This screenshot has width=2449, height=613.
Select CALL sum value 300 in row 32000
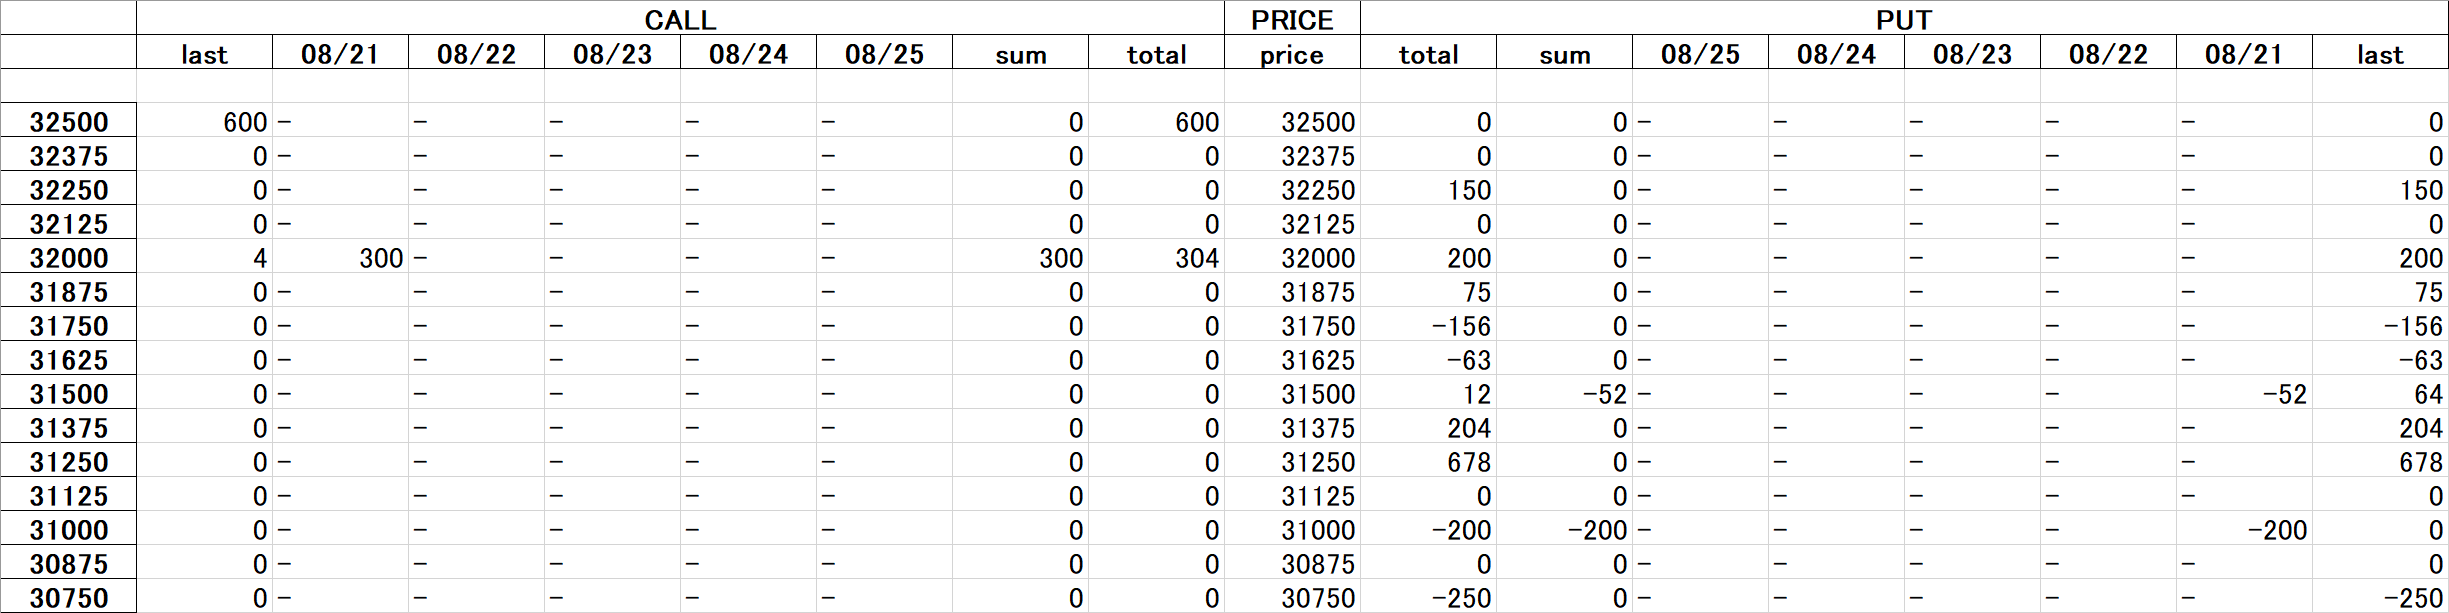(x=1020, y=257)
